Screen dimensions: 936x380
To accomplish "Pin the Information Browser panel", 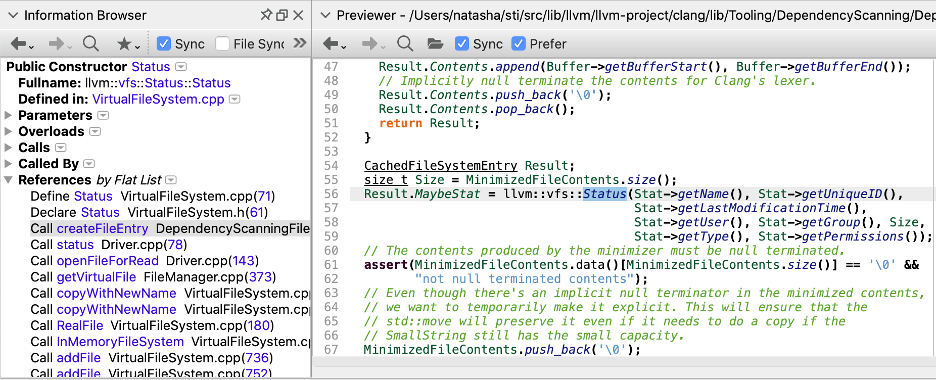I will click(x=266, y=16).
